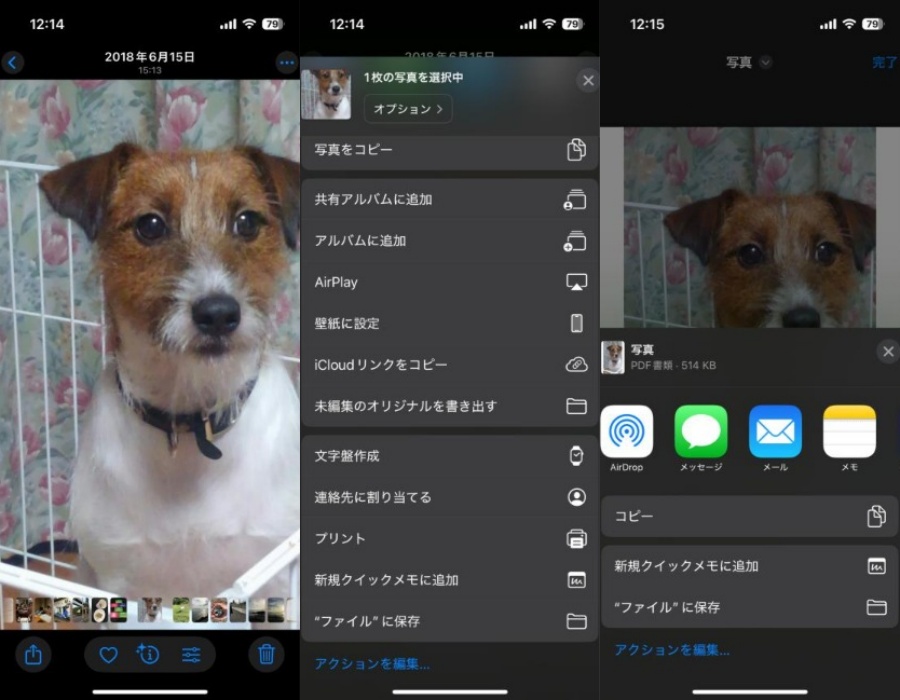Tap 壁紙に設定 to set wallpaper
The image size is (900, 700).
coord(449,323)
